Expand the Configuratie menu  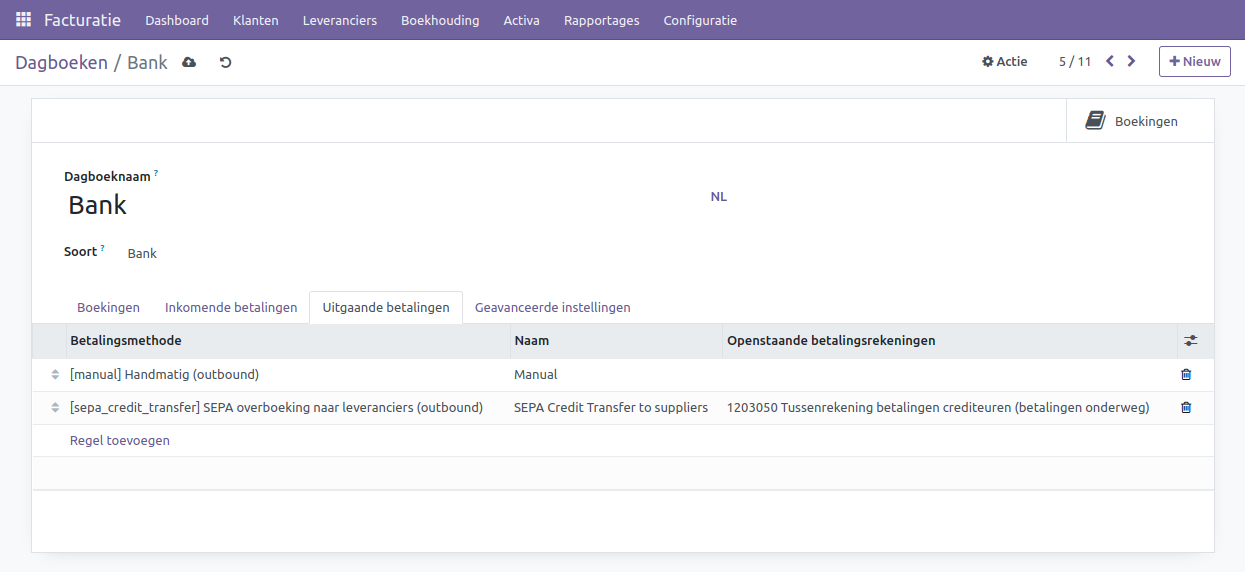tap(700, 20)
